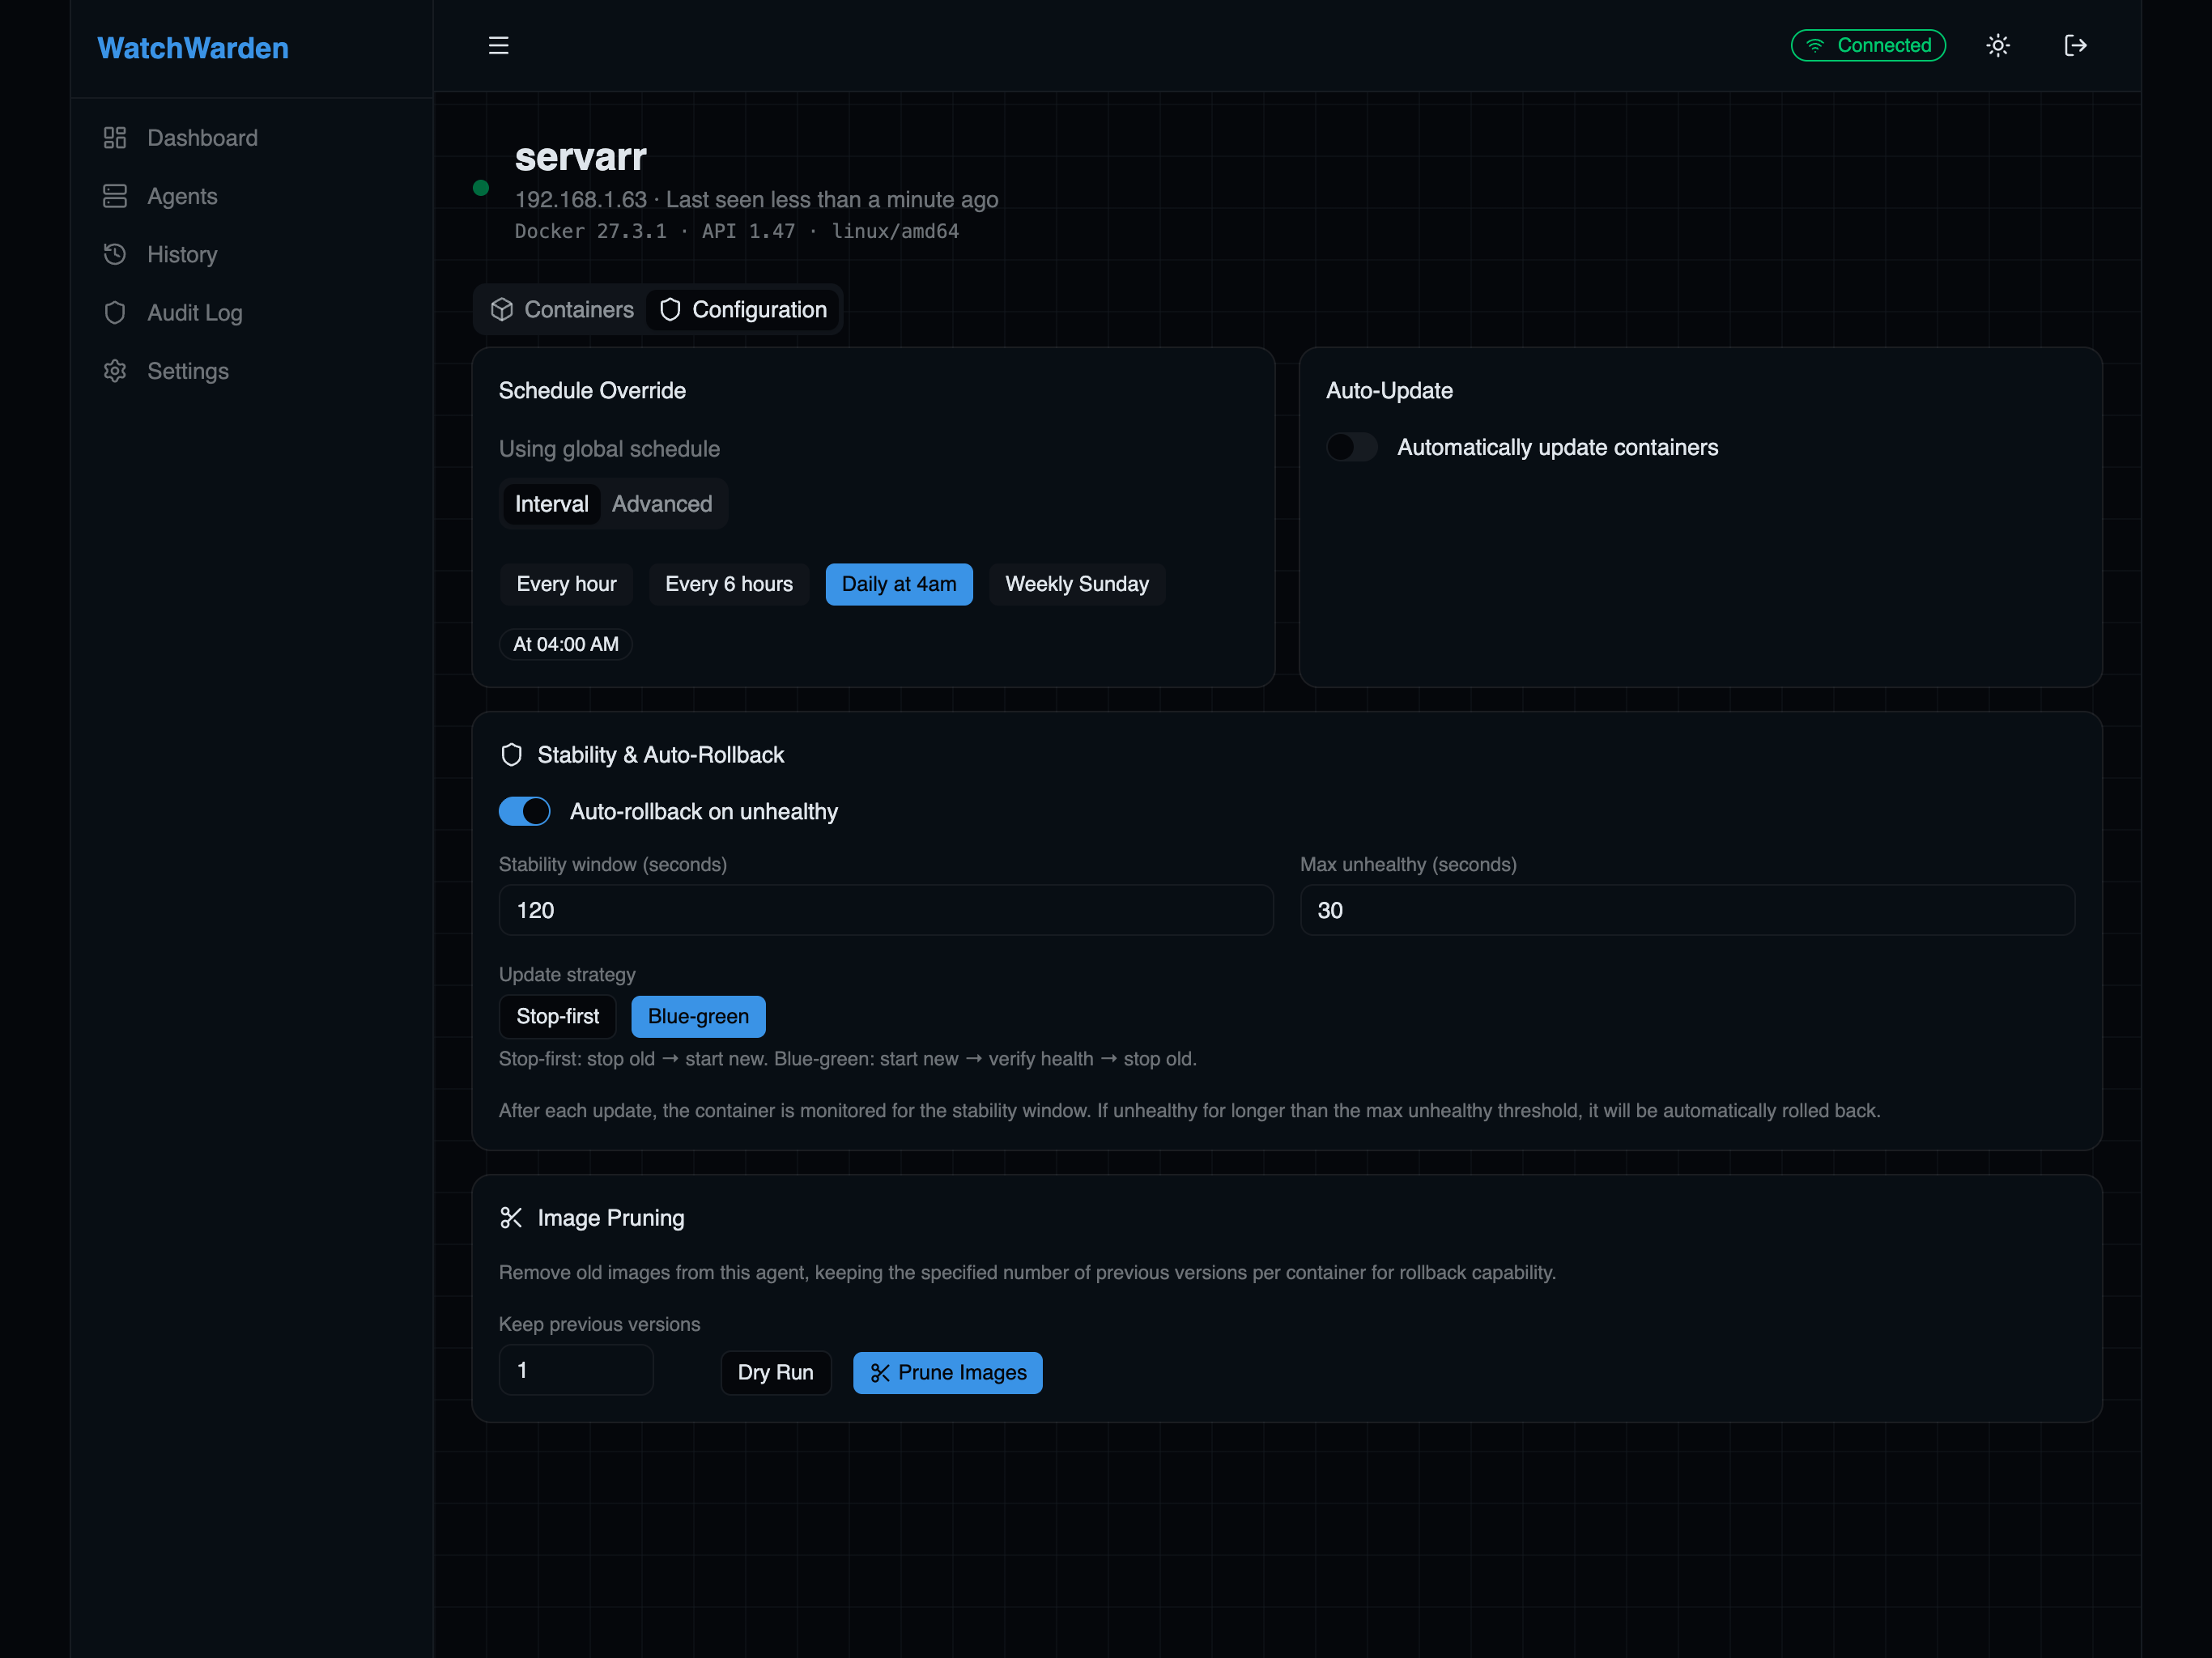The height and width of the screenshot is (1658, 2212).
Task: Switch schedule mode to Advanced
Action: (661, 504)
